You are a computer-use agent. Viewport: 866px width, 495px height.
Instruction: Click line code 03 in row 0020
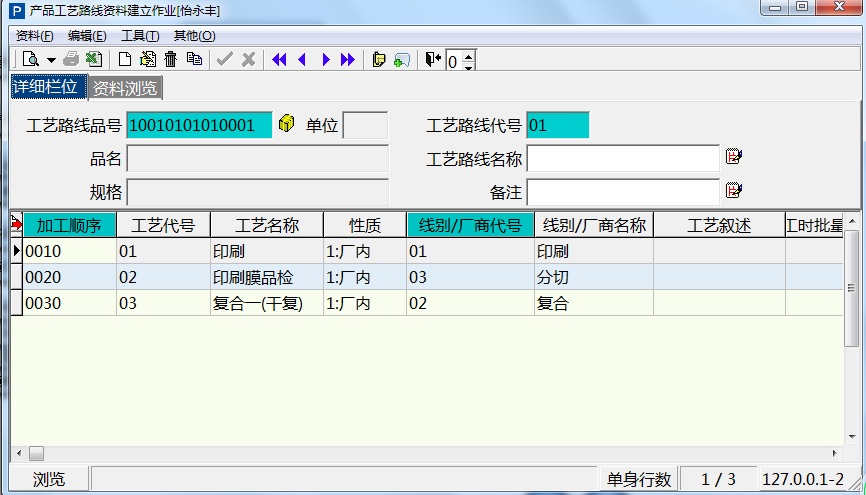click(x=471, y=277)
